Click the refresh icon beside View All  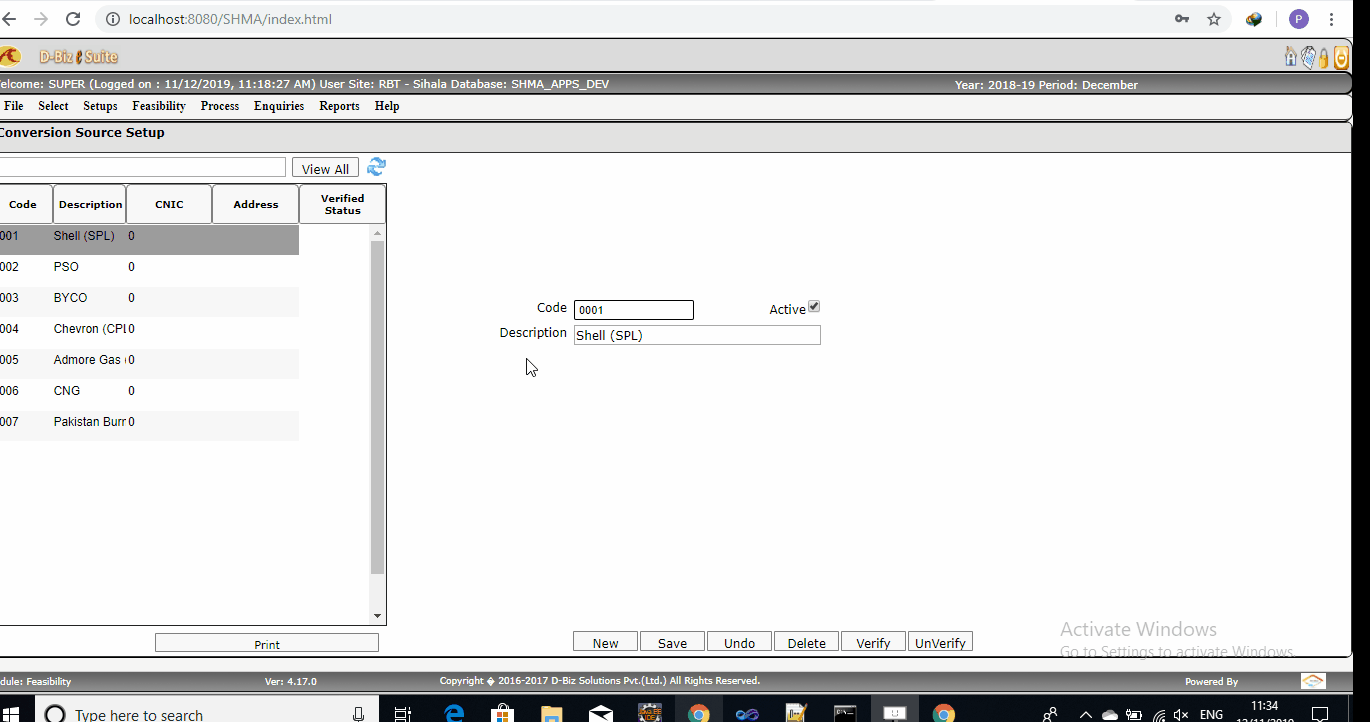(376, 167)
